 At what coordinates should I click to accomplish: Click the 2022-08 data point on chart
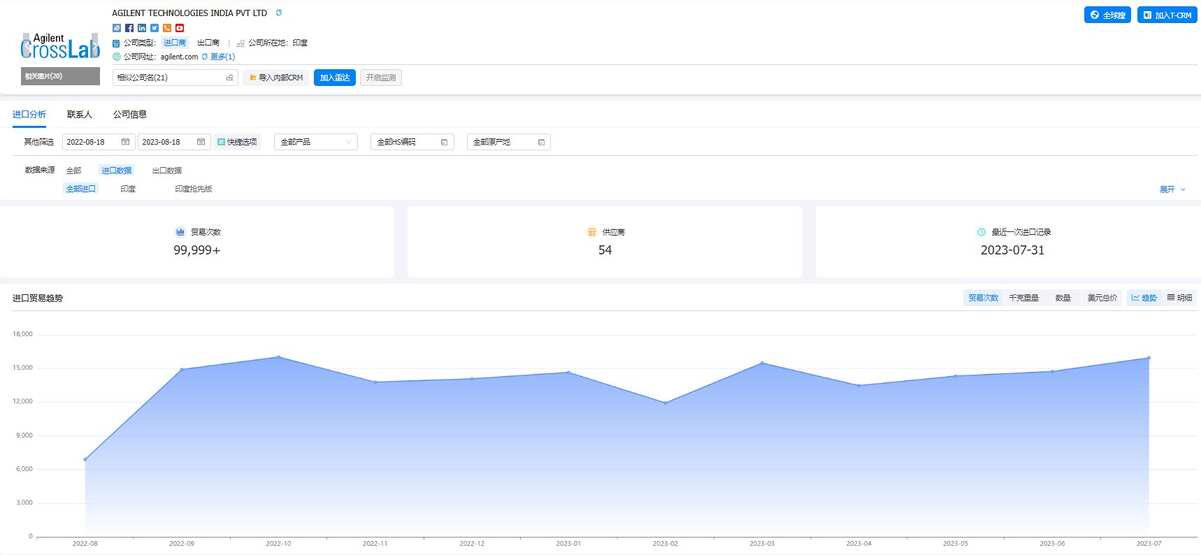[85, 459]
